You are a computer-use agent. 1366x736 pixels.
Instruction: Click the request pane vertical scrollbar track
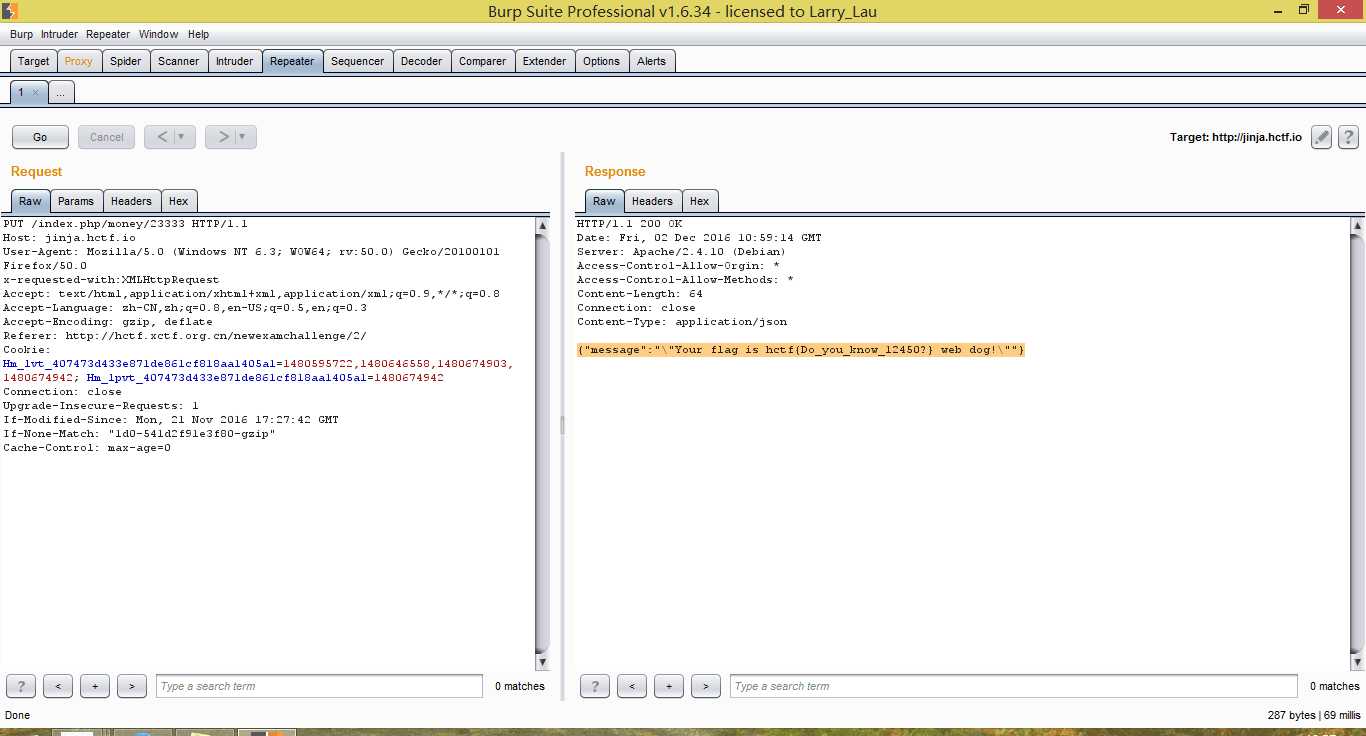pos(543,443)
